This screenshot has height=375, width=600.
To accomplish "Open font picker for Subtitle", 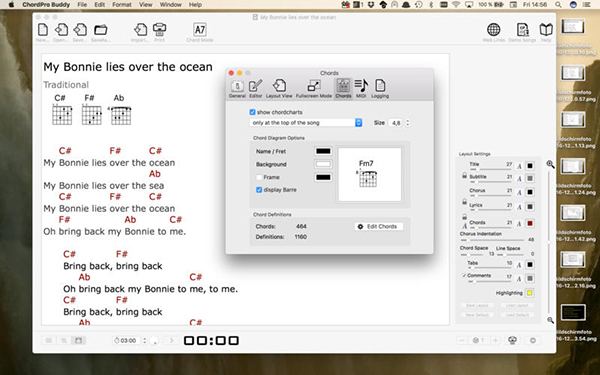I will (x=519, y=179).
